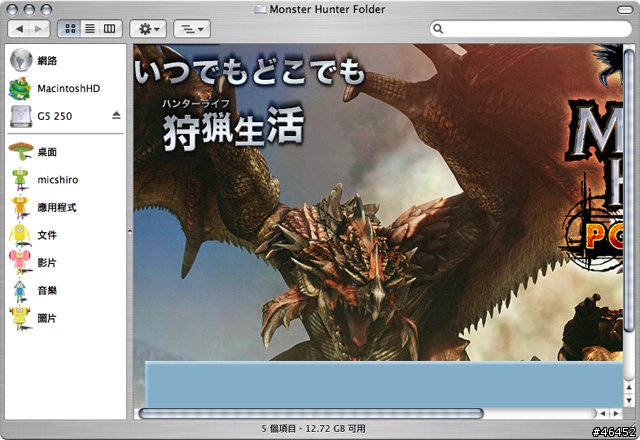Viewport: 640px width, 440px height.
Task: Open the 影片 movies icon
Action: [x=20, y=262]
